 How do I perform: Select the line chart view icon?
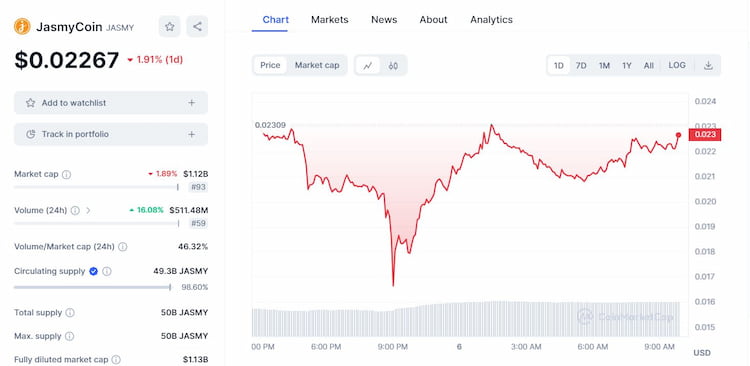point(367,66)
